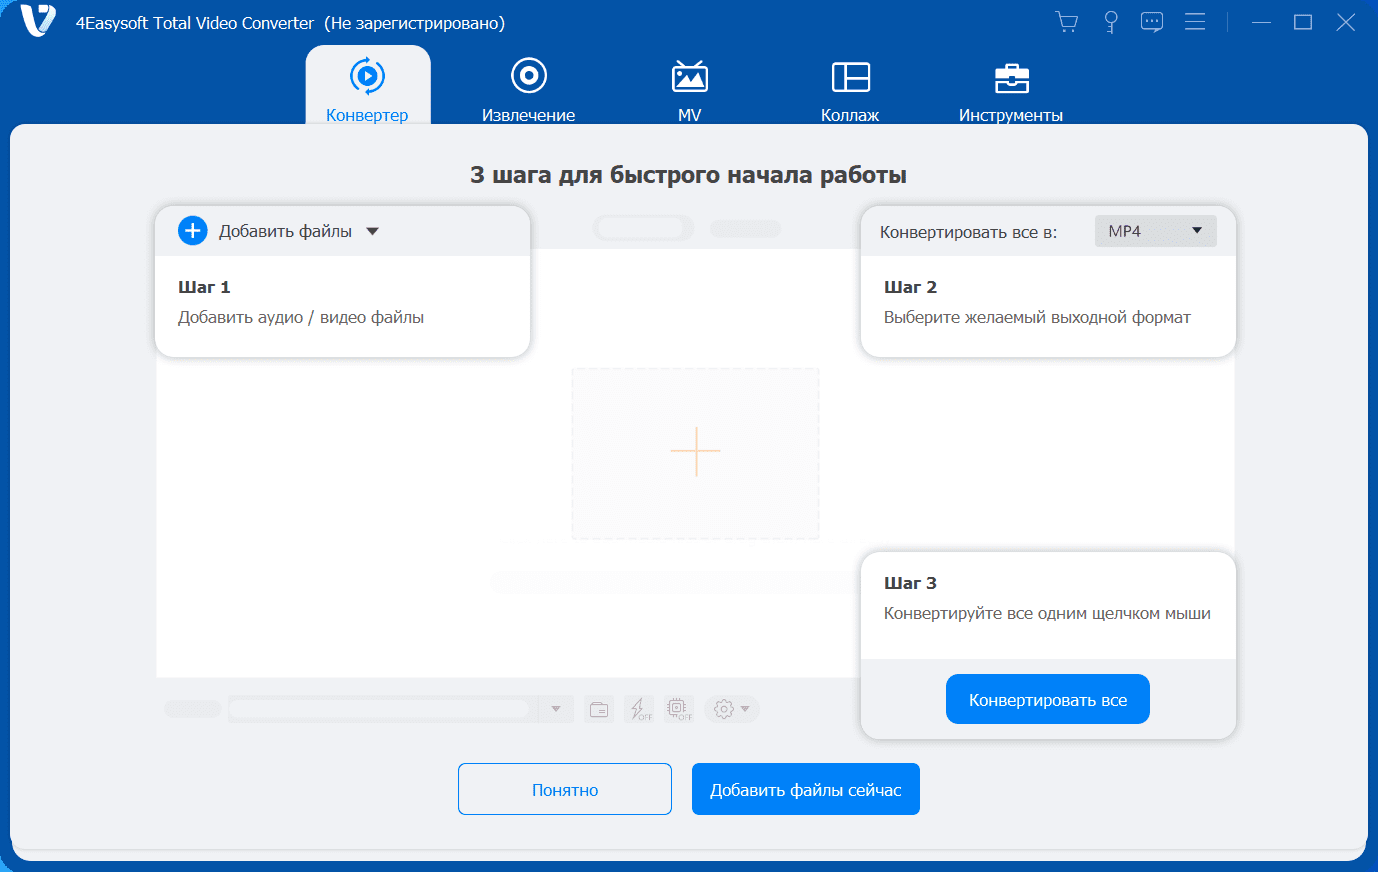Image resolution: width=1378 pixels, height=872 pixels.
Task: Click the text 'Выберите желаемый выходной формат'
Action: pos(1037,317)
